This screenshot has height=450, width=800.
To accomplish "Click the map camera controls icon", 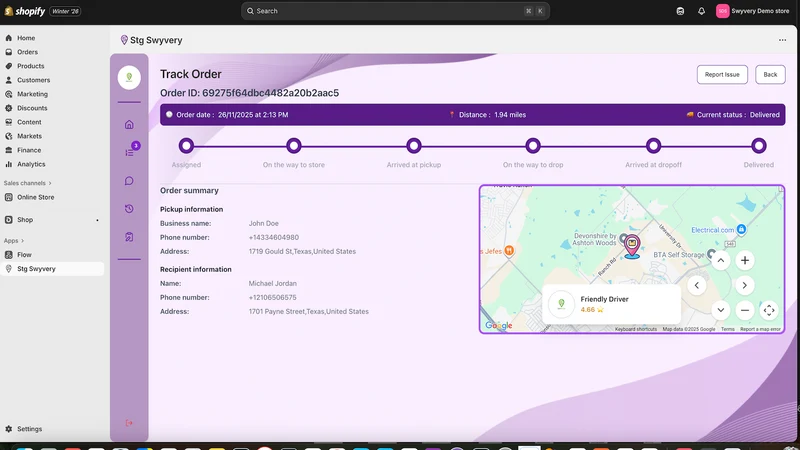I will pos(769,310).
